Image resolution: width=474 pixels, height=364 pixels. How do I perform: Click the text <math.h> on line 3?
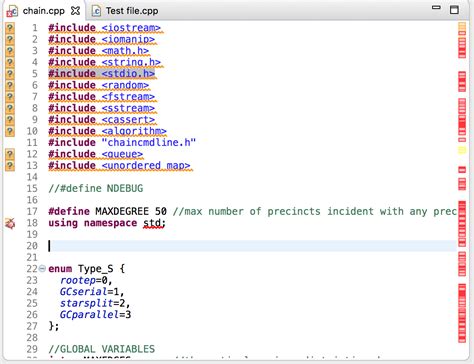point(125,51)
